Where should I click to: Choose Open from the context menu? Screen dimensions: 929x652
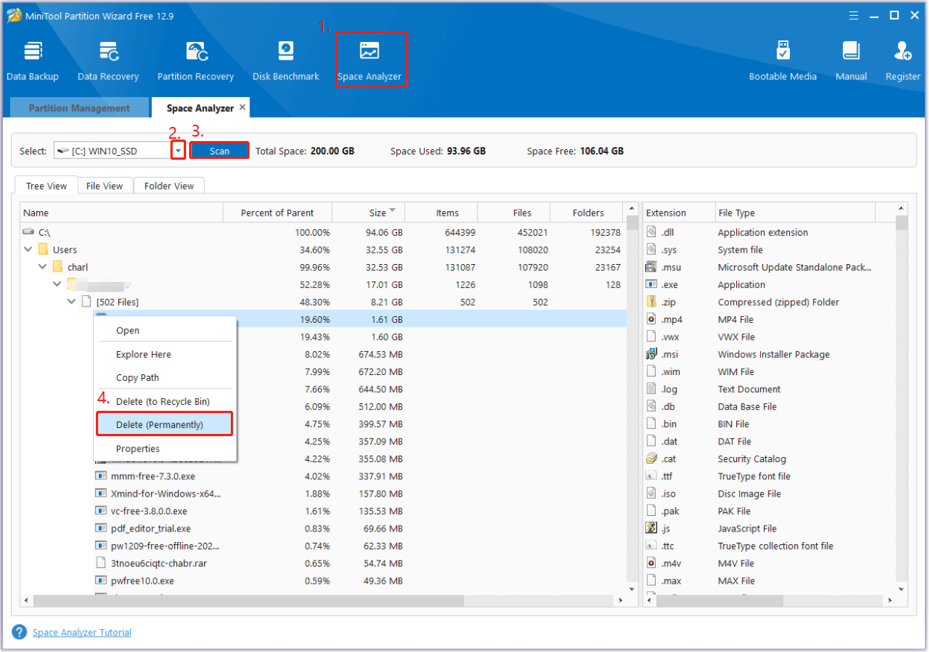(165, 330)
